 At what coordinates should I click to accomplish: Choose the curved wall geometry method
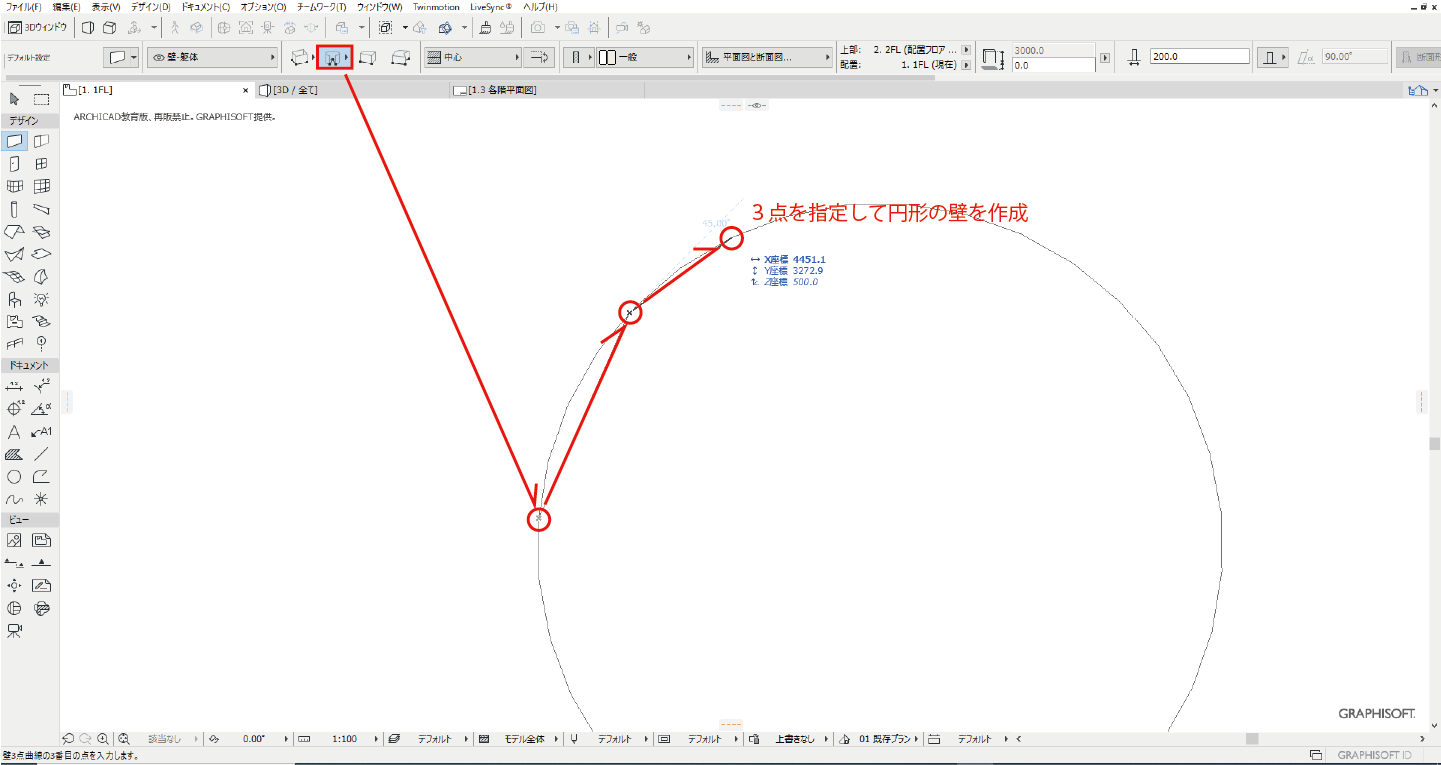[331, 58]
